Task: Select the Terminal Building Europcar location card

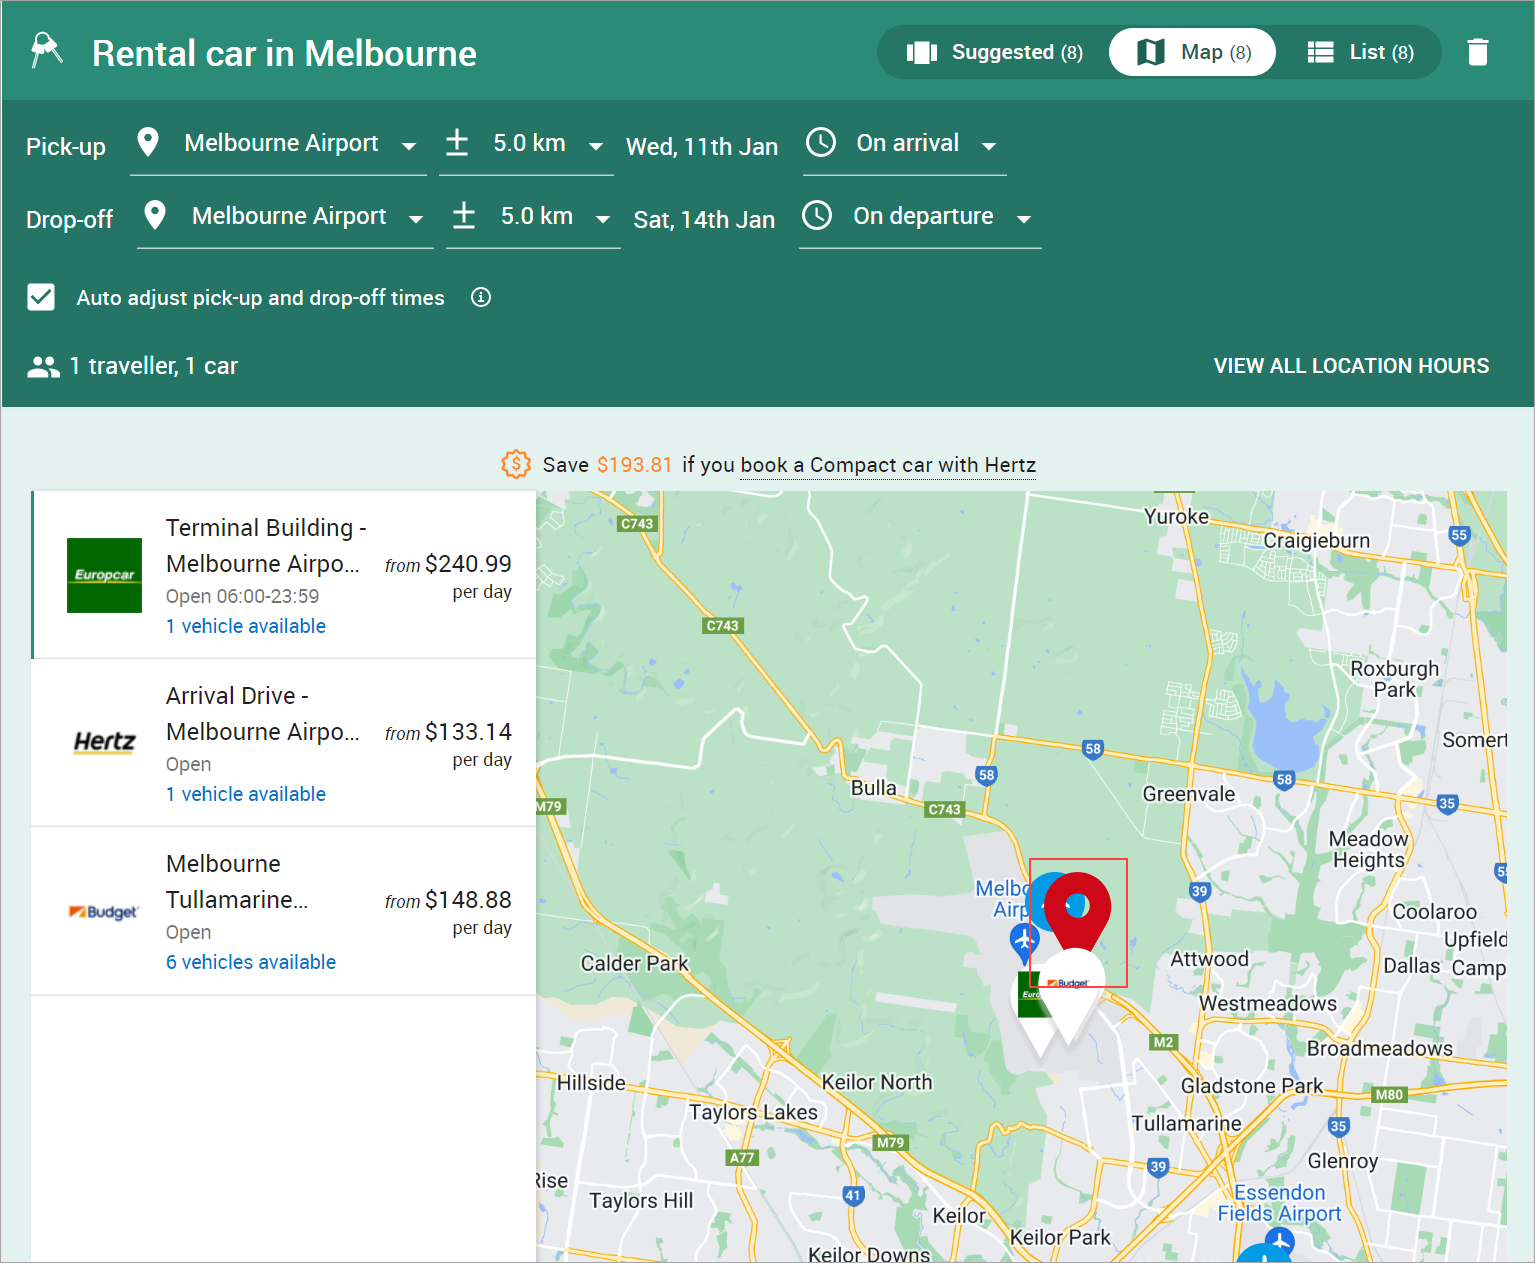Action: click(x=284, y=575)
